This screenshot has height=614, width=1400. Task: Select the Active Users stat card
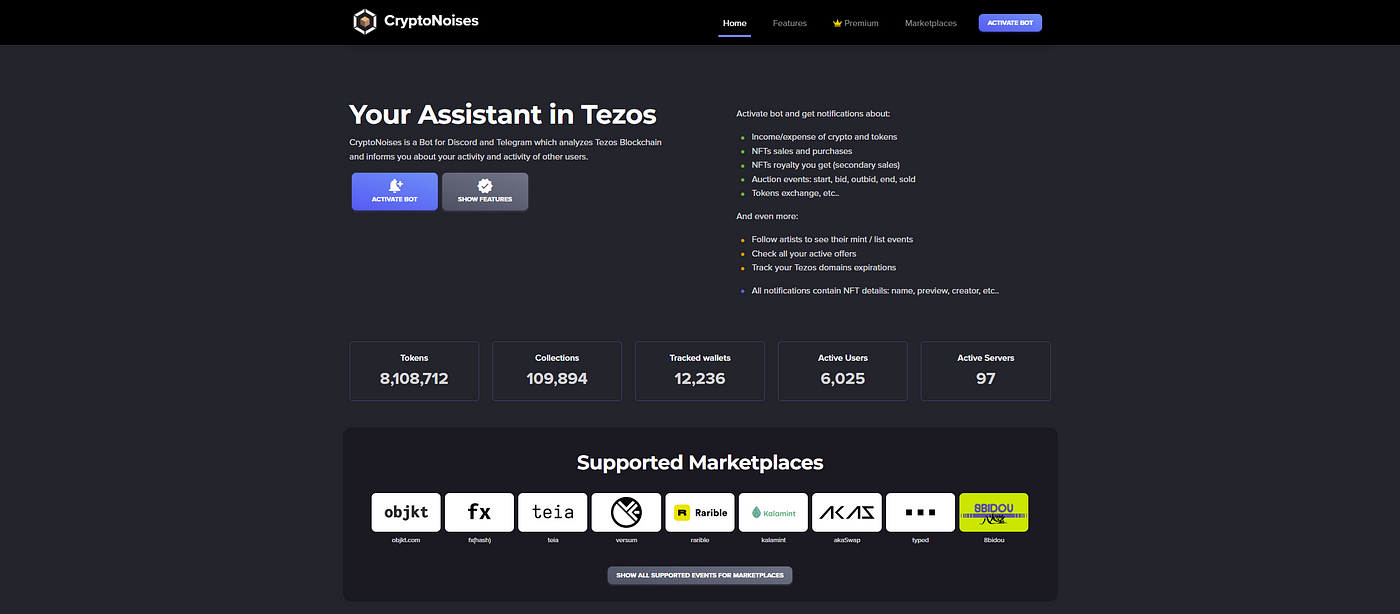point(842,371)
